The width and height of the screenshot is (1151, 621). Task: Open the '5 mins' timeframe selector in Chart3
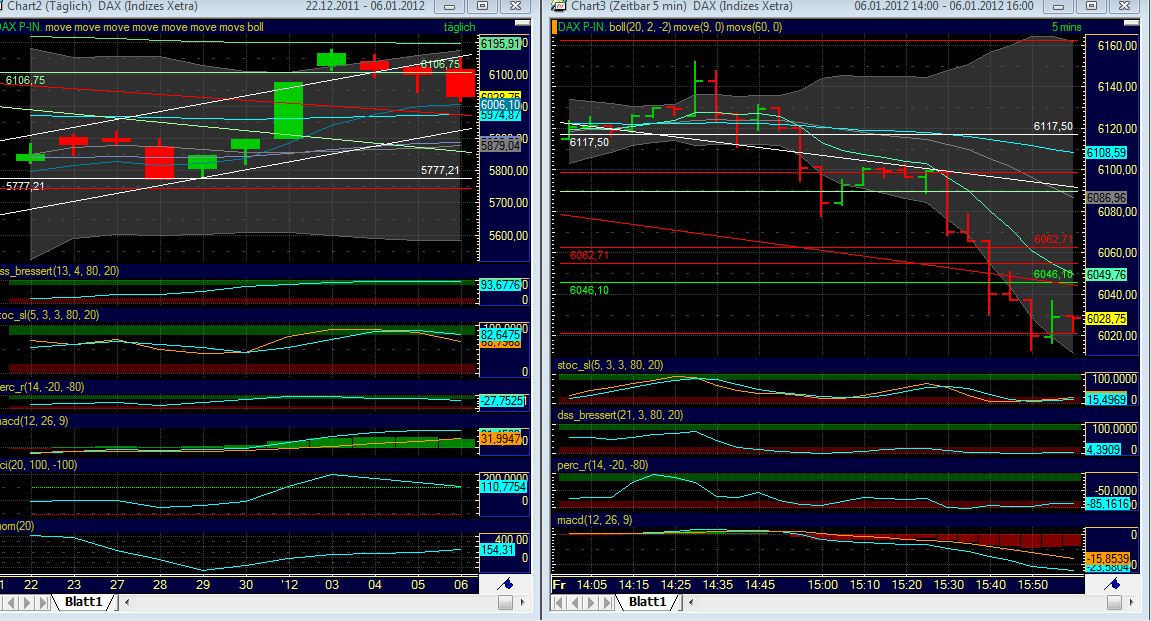point(1068,26)
